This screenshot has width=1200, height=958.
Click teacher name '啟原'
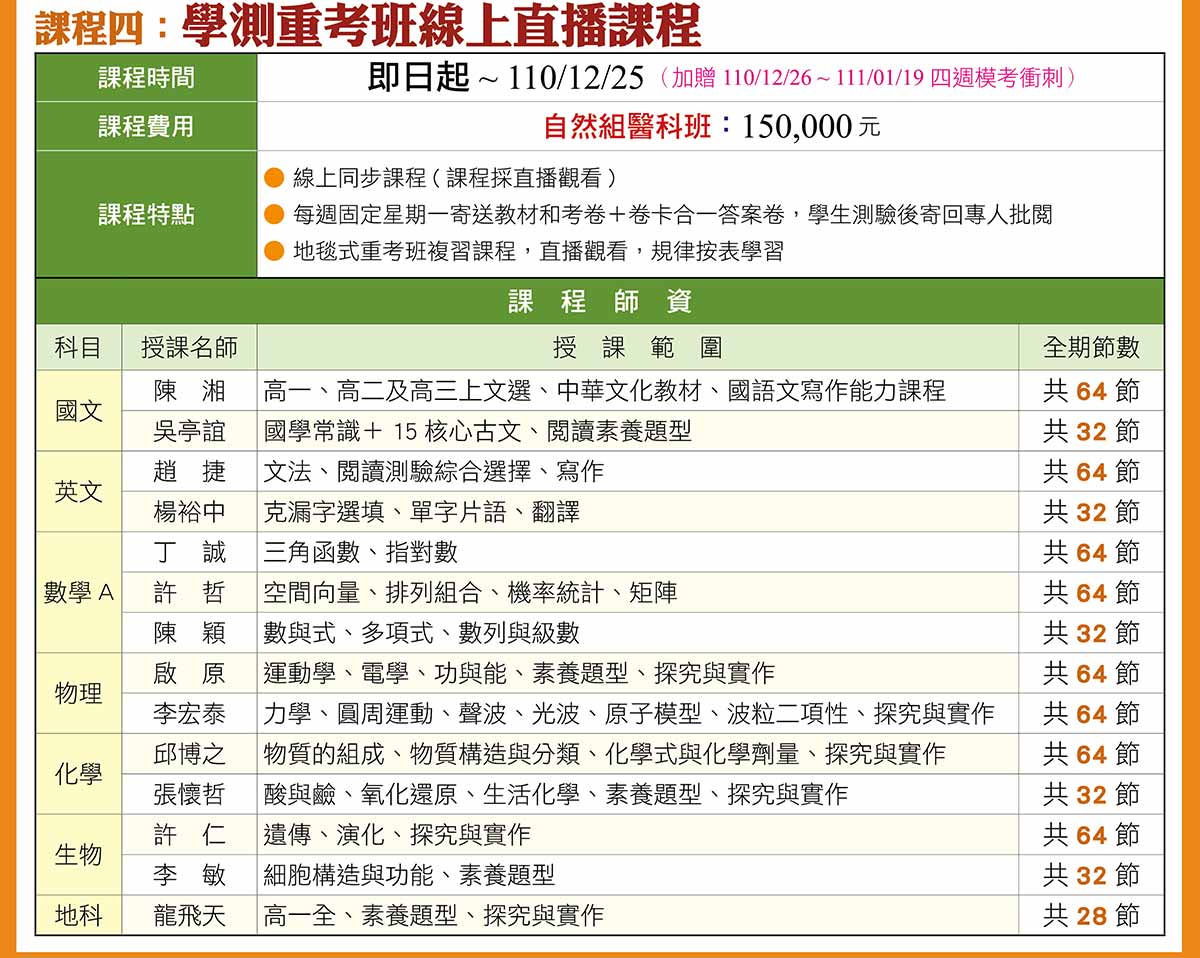coord(190,674)
